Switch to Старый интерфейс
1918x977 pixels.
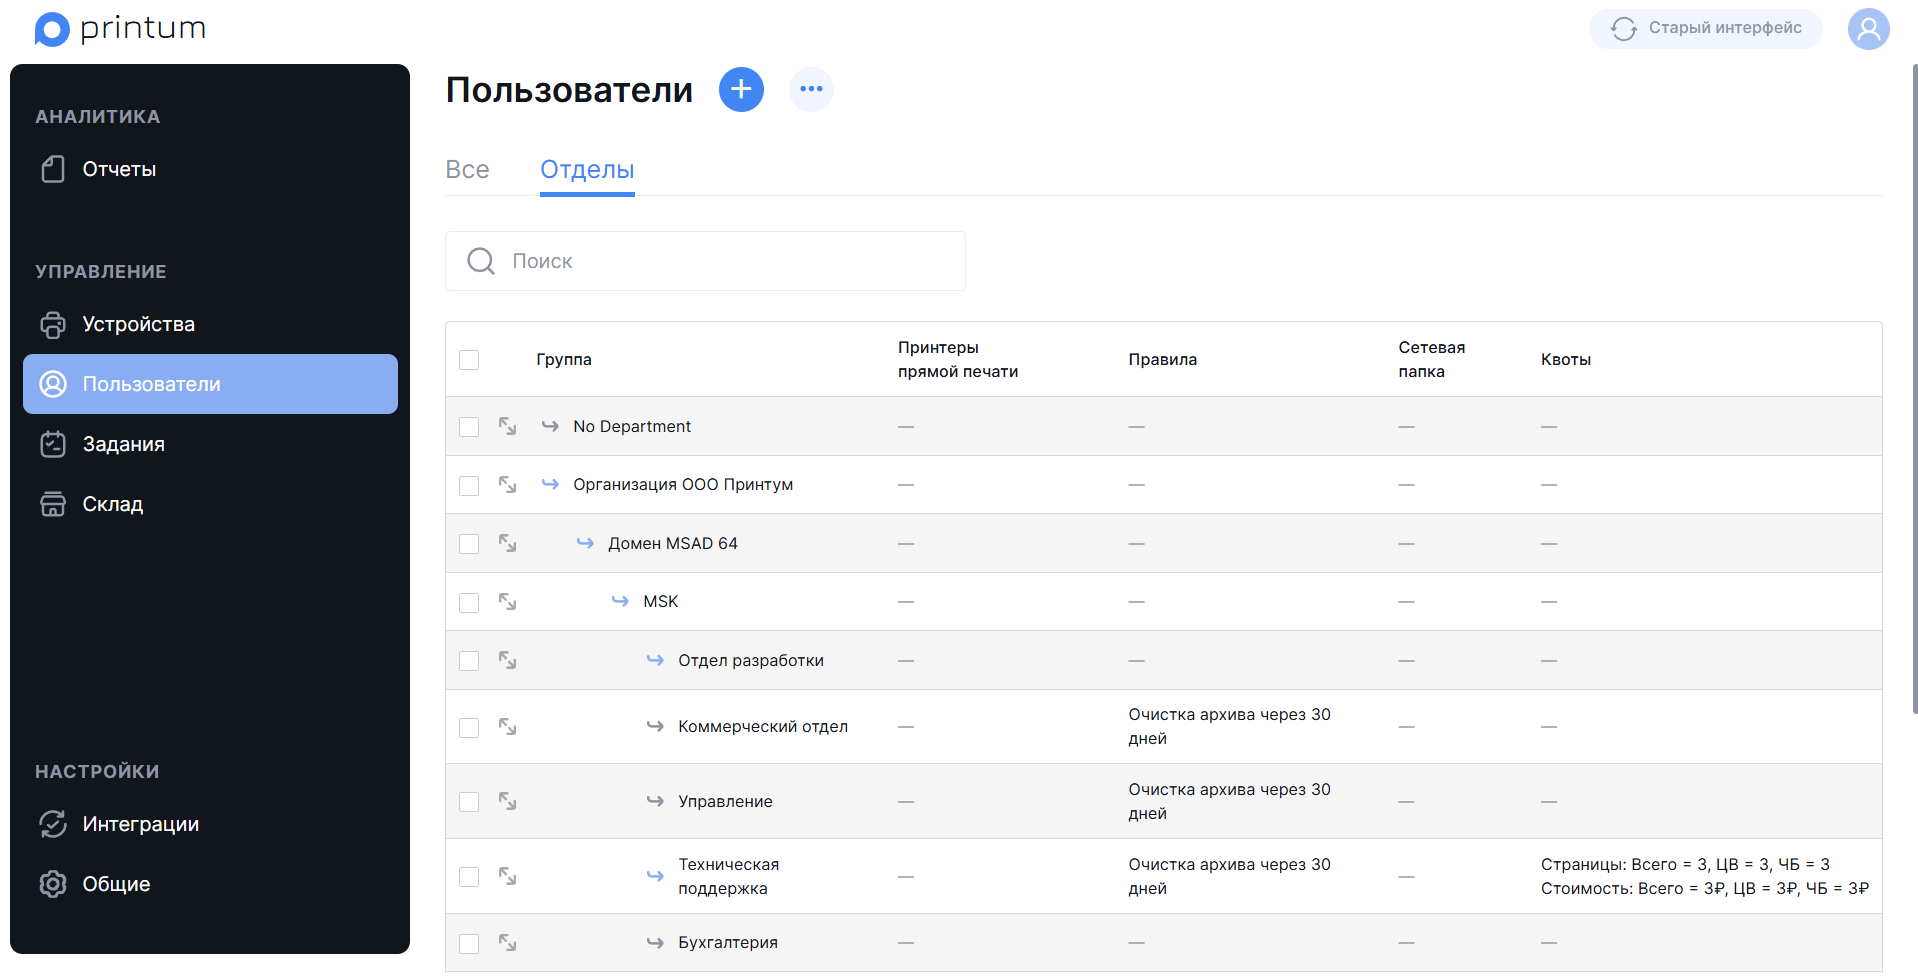(1705, 29)
